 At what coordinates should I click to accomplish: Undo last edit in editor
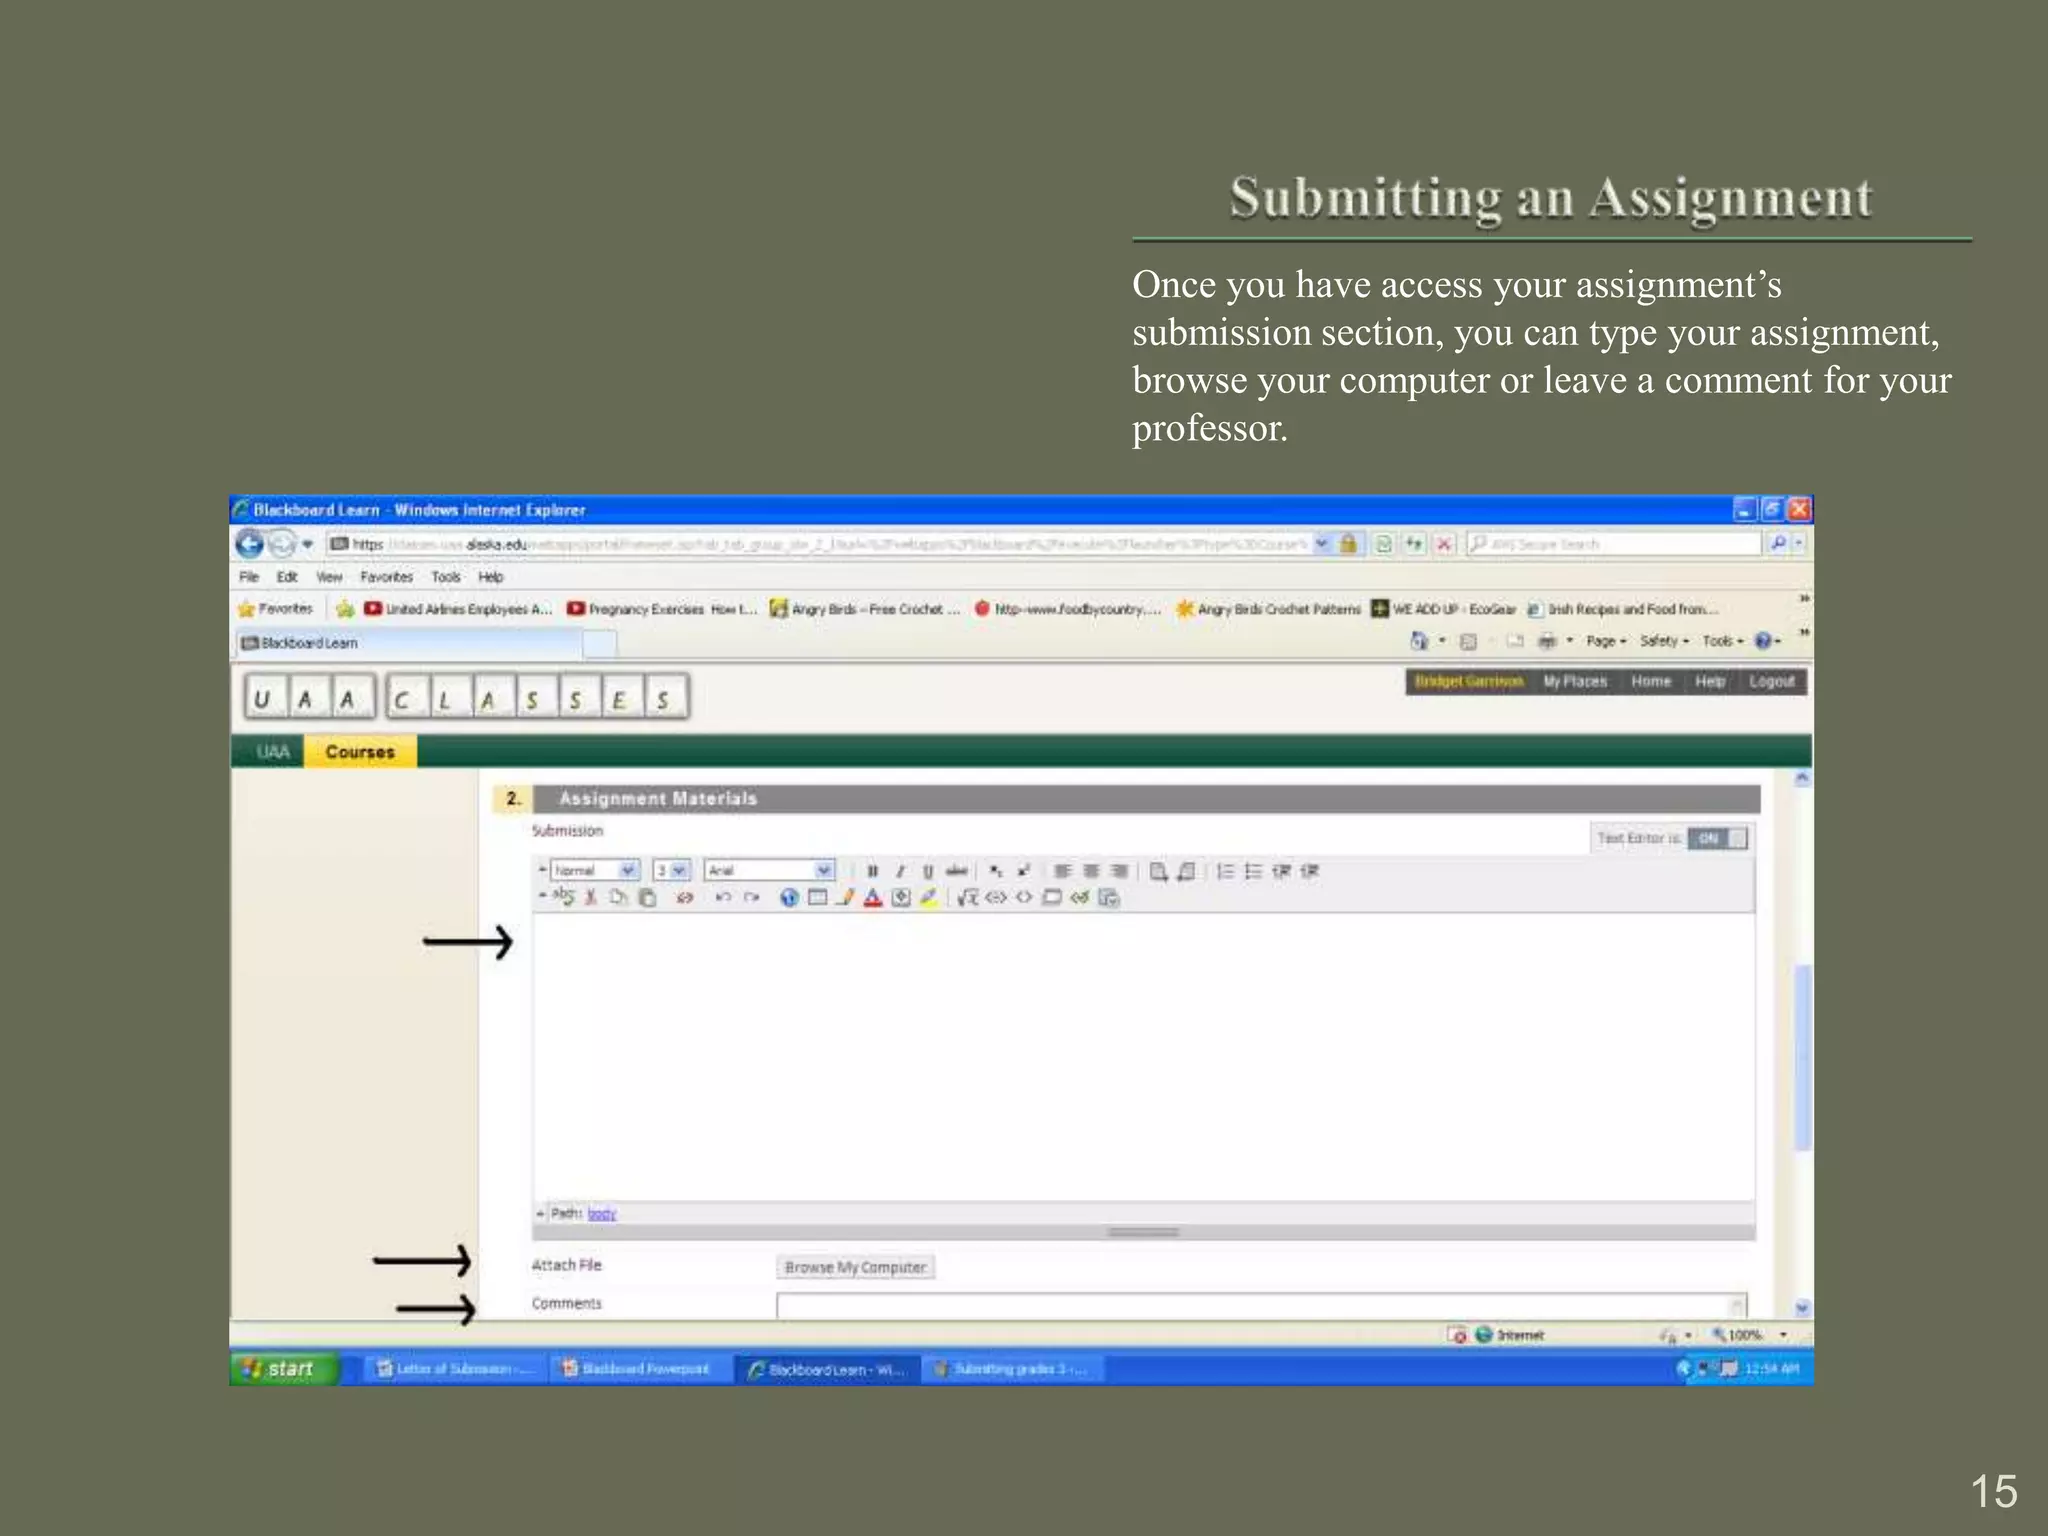coord(723,897)
